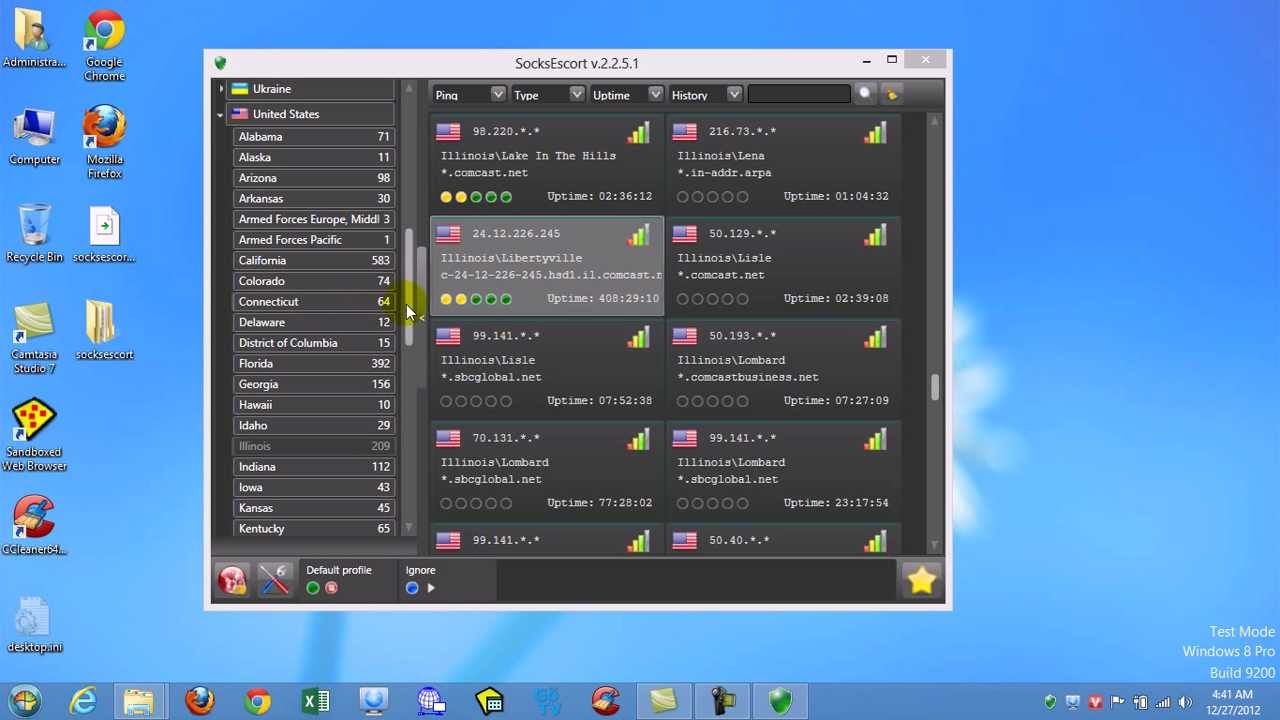Collapse the United States country node

pyautogui.click(x=220, y=114)
